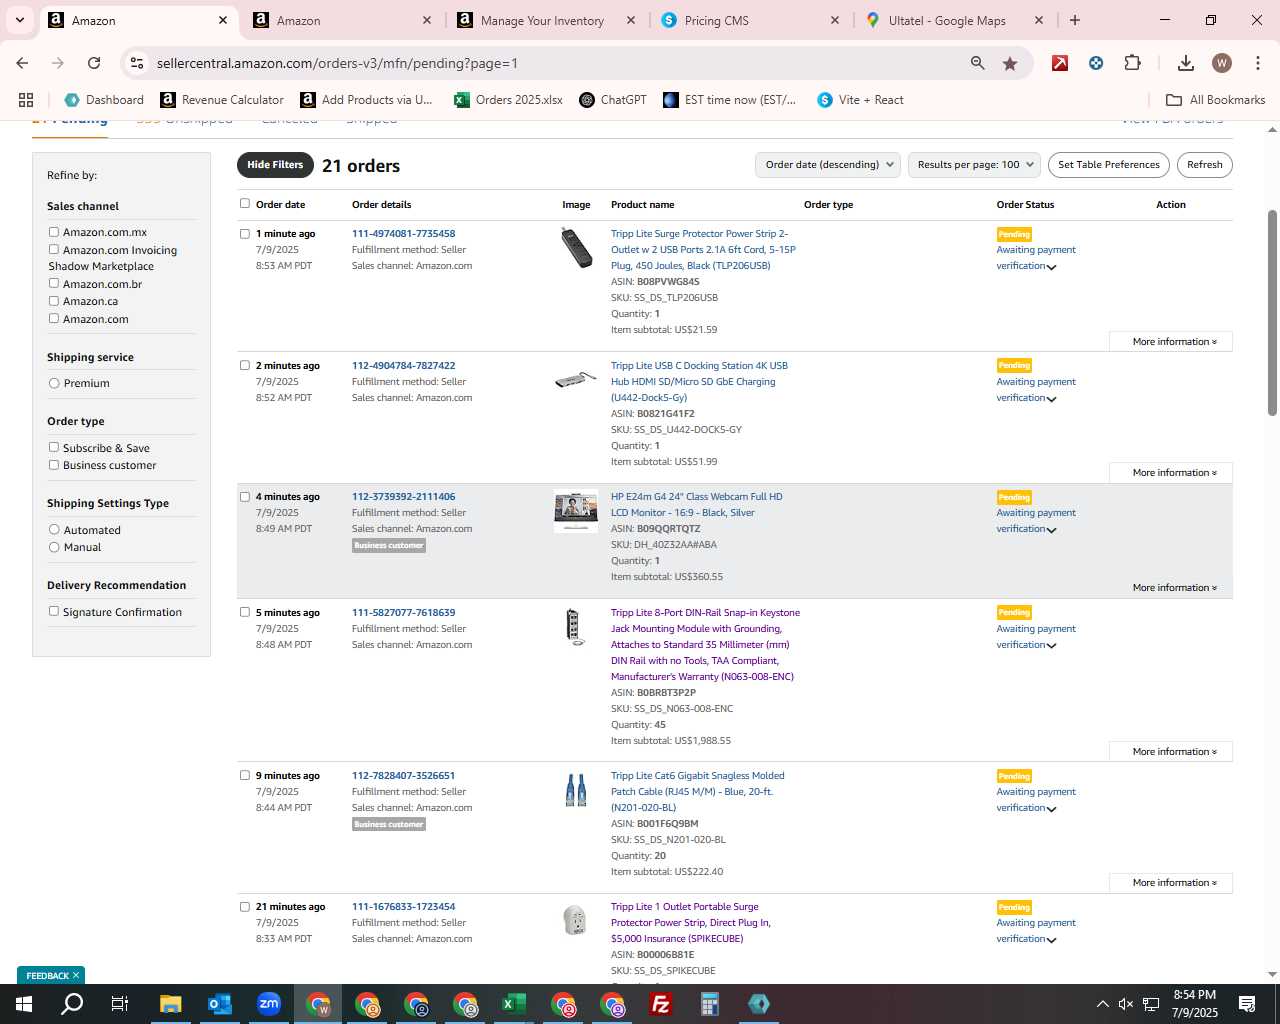1280x1024 pixels.
Task: Open the Chrome downloads icon
Action: (x=1185, y=63)
